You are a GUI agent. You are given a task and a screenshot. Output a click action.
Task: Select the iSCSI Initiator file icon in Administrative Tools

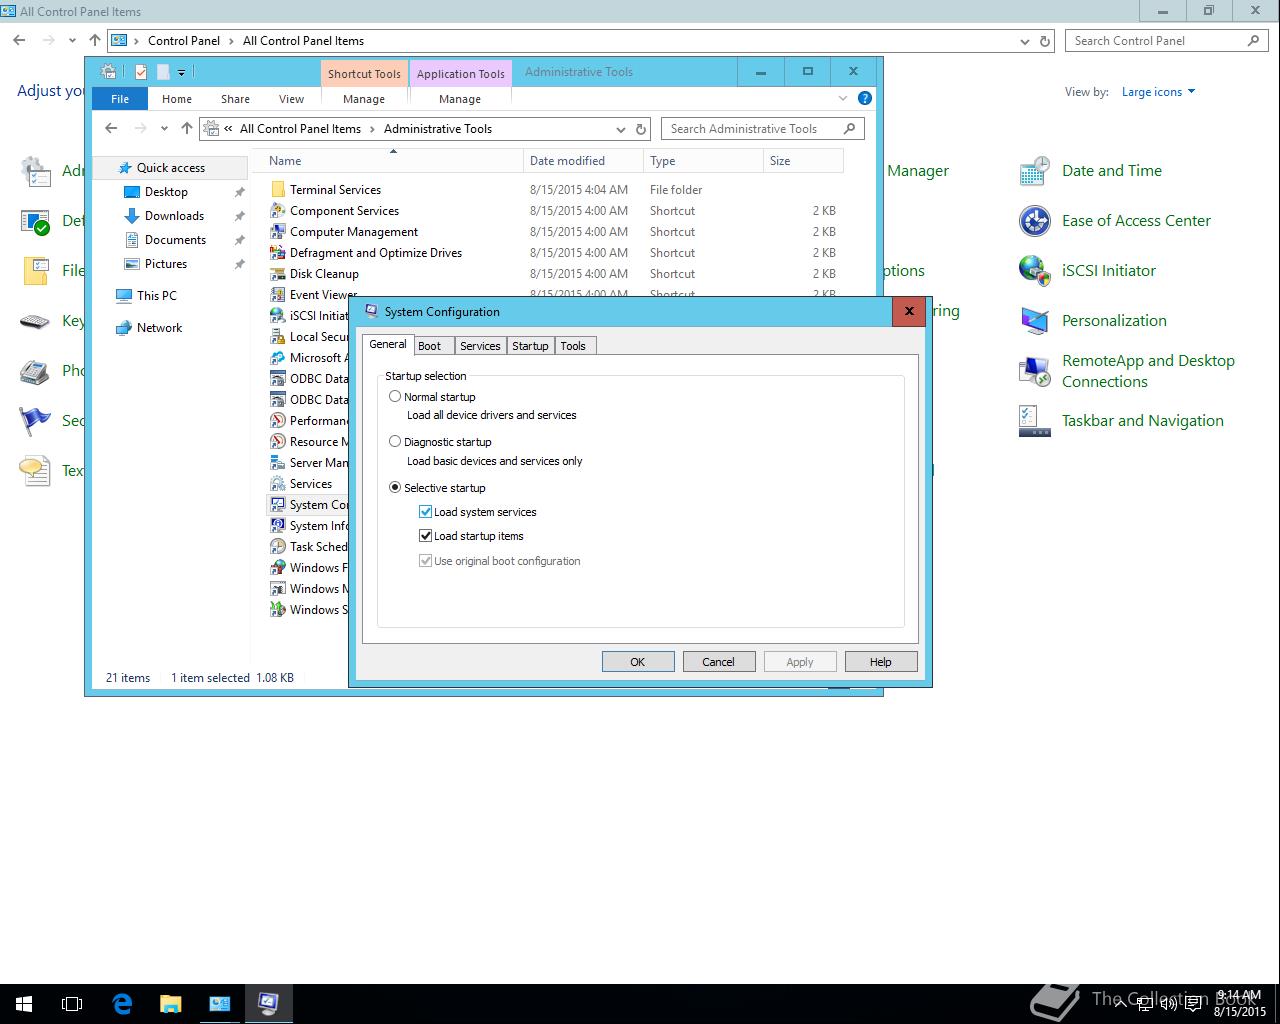[x=278, y=316]
